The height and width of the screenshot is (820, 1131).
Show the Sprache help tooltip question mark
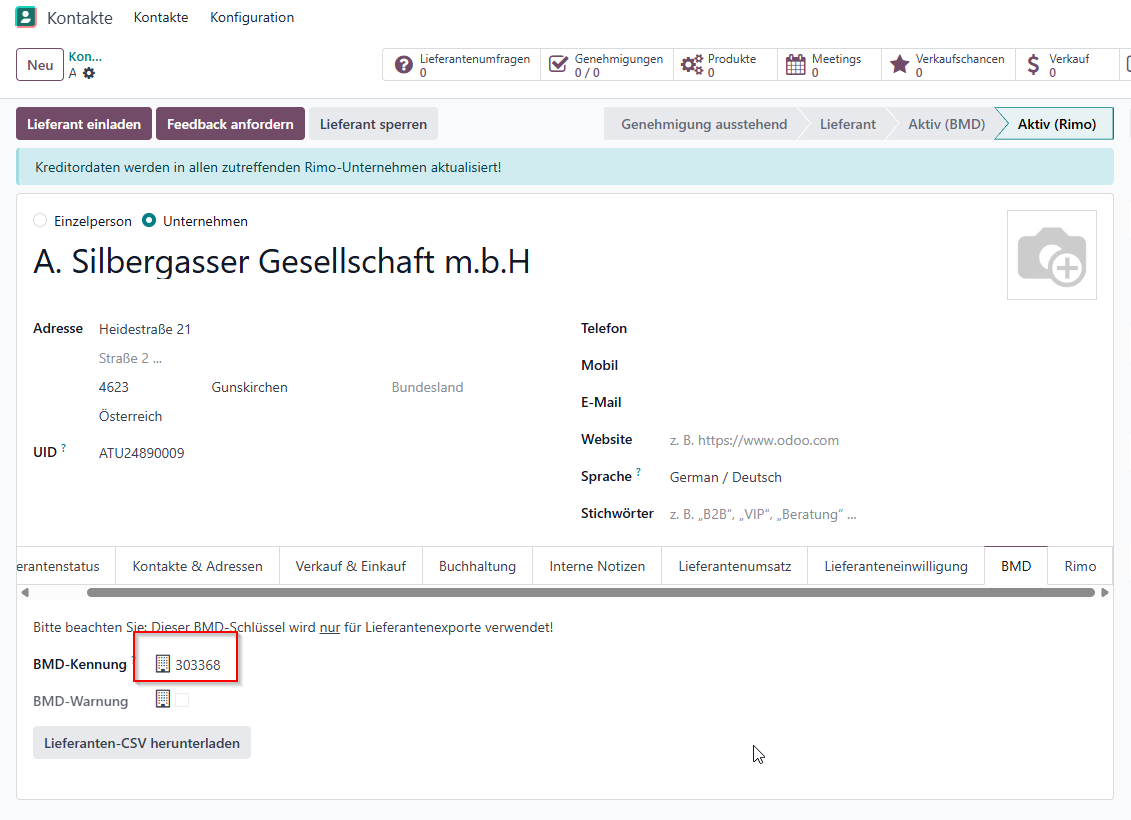coord(638,472)
